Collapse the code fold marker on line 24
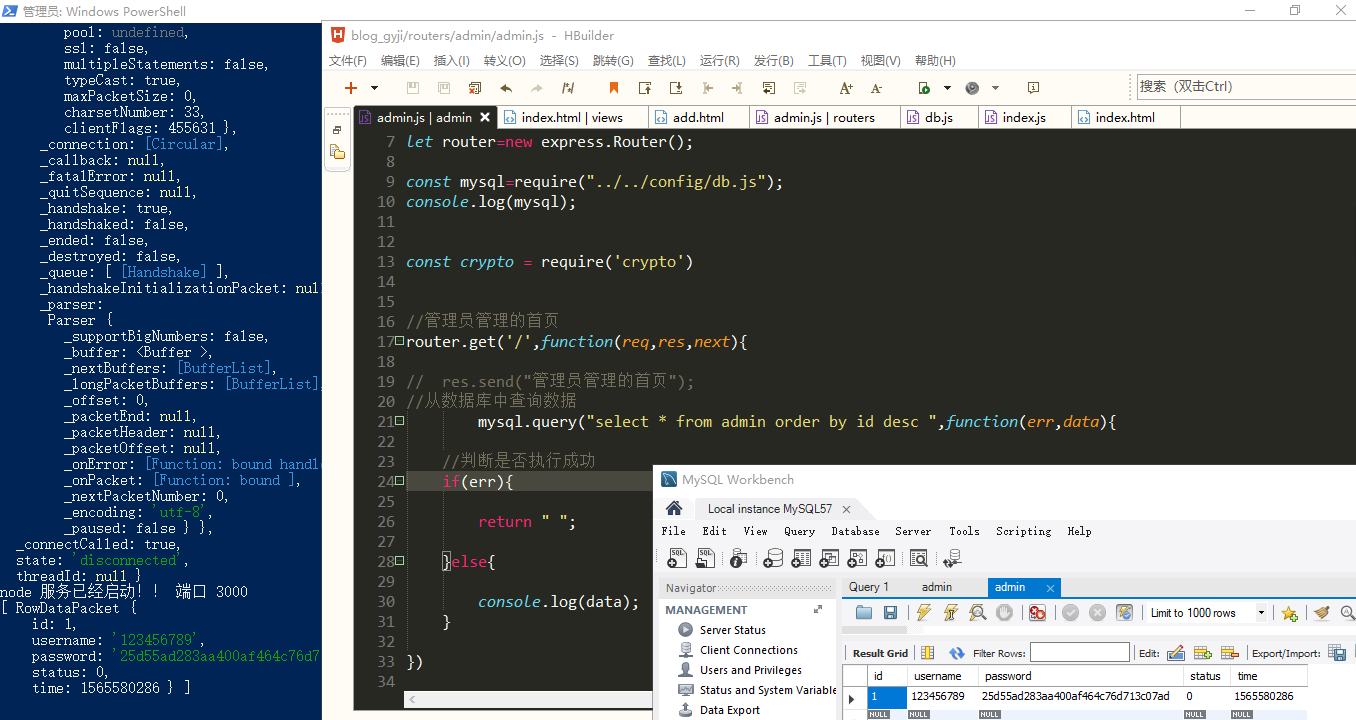The height and width of the screenshot is (720, 1356). [x=399, y=482]
